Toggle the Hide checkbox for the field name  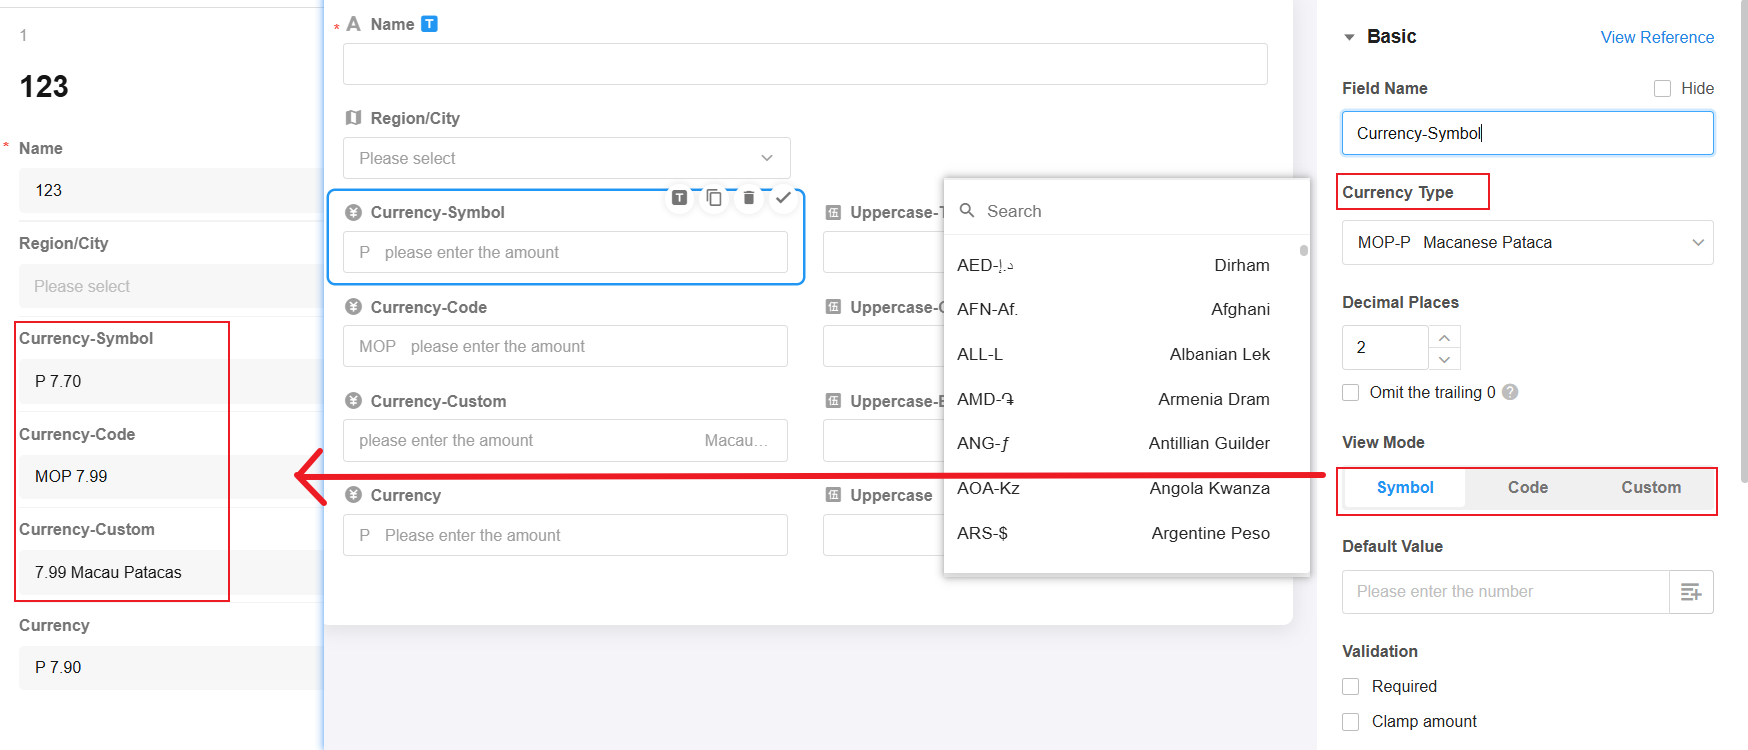(1662, 88)
